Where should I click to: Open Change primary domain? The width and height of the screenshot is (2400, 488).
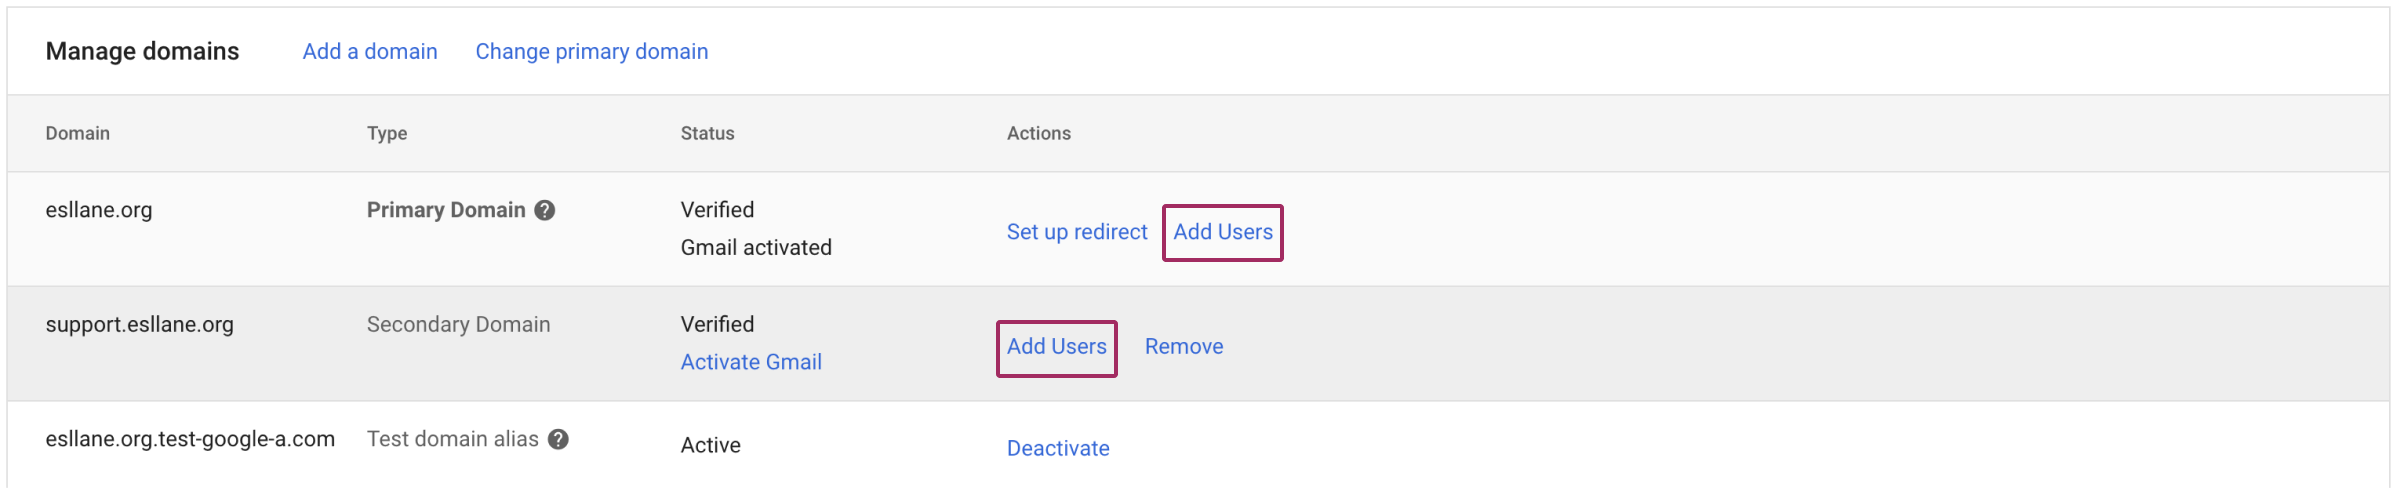tap(592, 52)
